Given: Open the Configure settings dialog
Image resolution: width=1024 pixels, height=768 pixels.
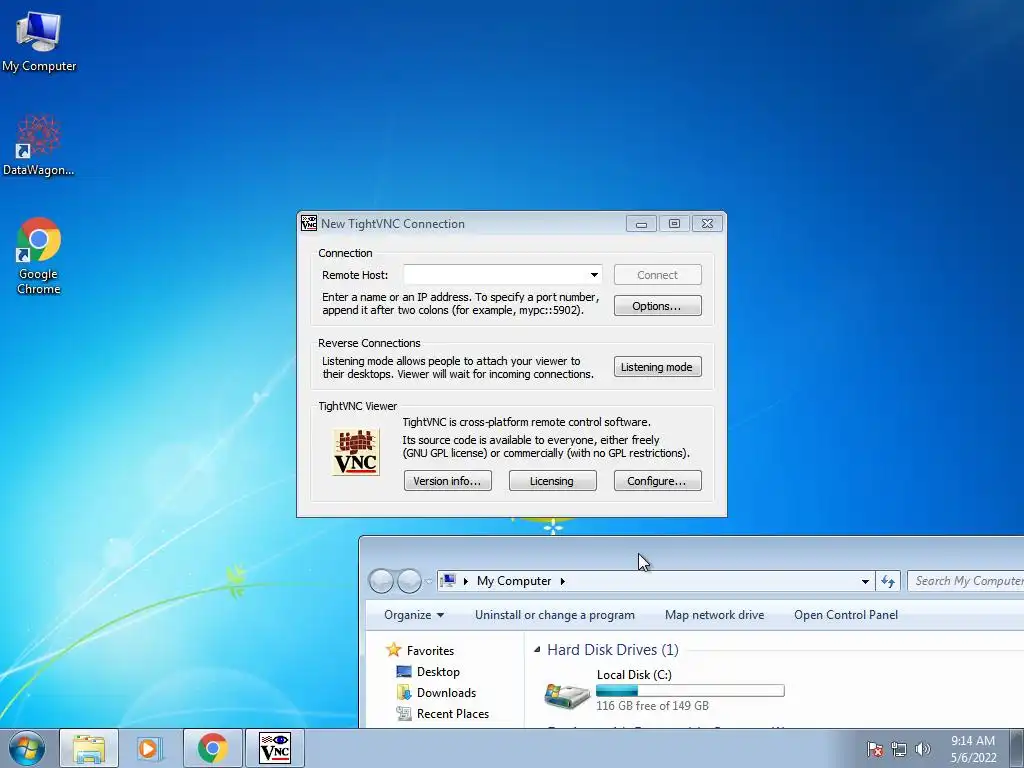Looking at the screenshot, I should point(658,481).
